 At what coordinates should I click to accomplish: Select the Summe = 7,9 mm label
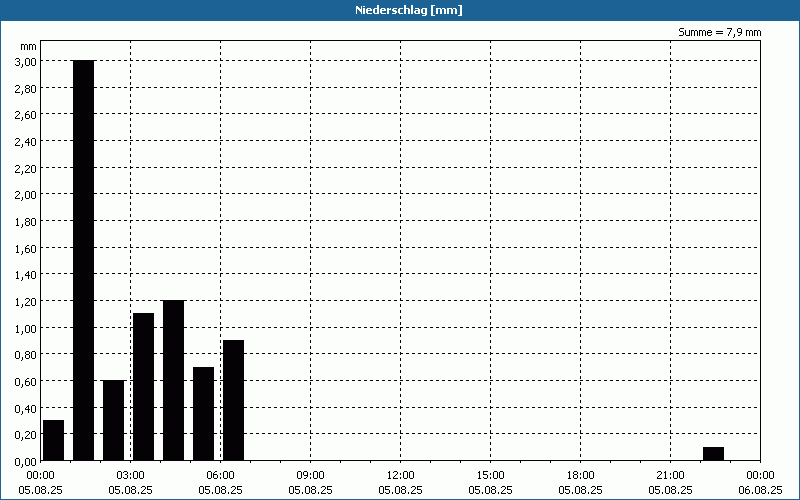(719, 32)
